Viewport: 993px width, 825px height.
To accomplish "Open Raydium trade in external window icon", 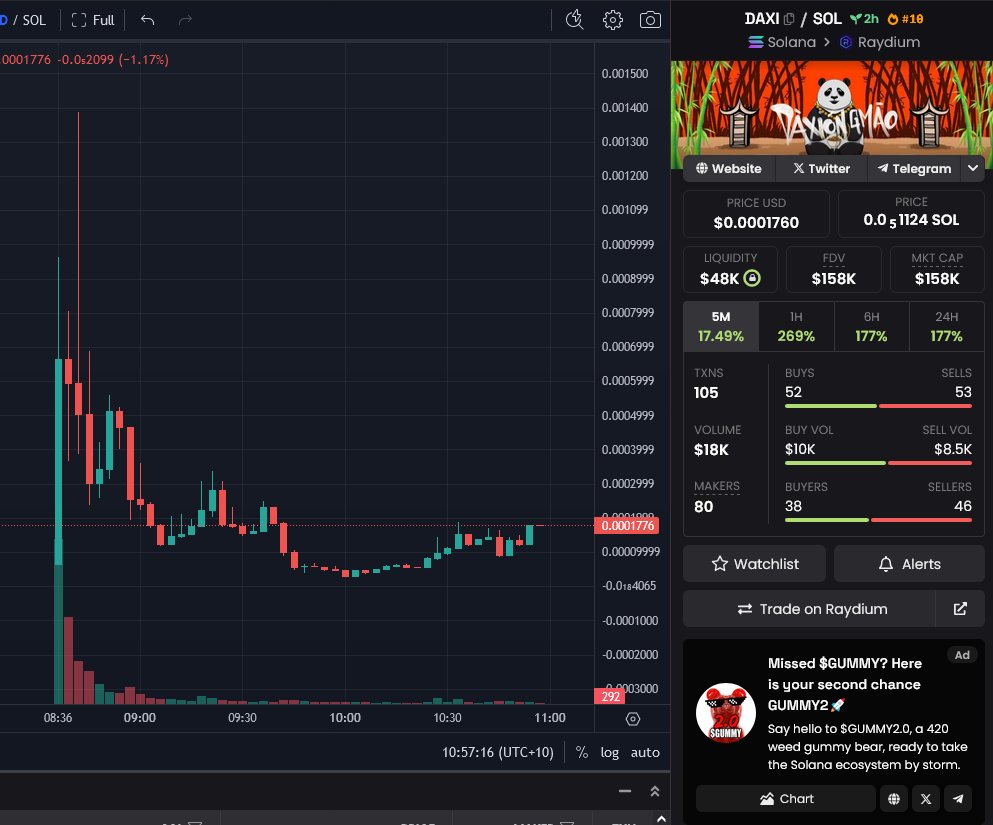I will point(960,609).
